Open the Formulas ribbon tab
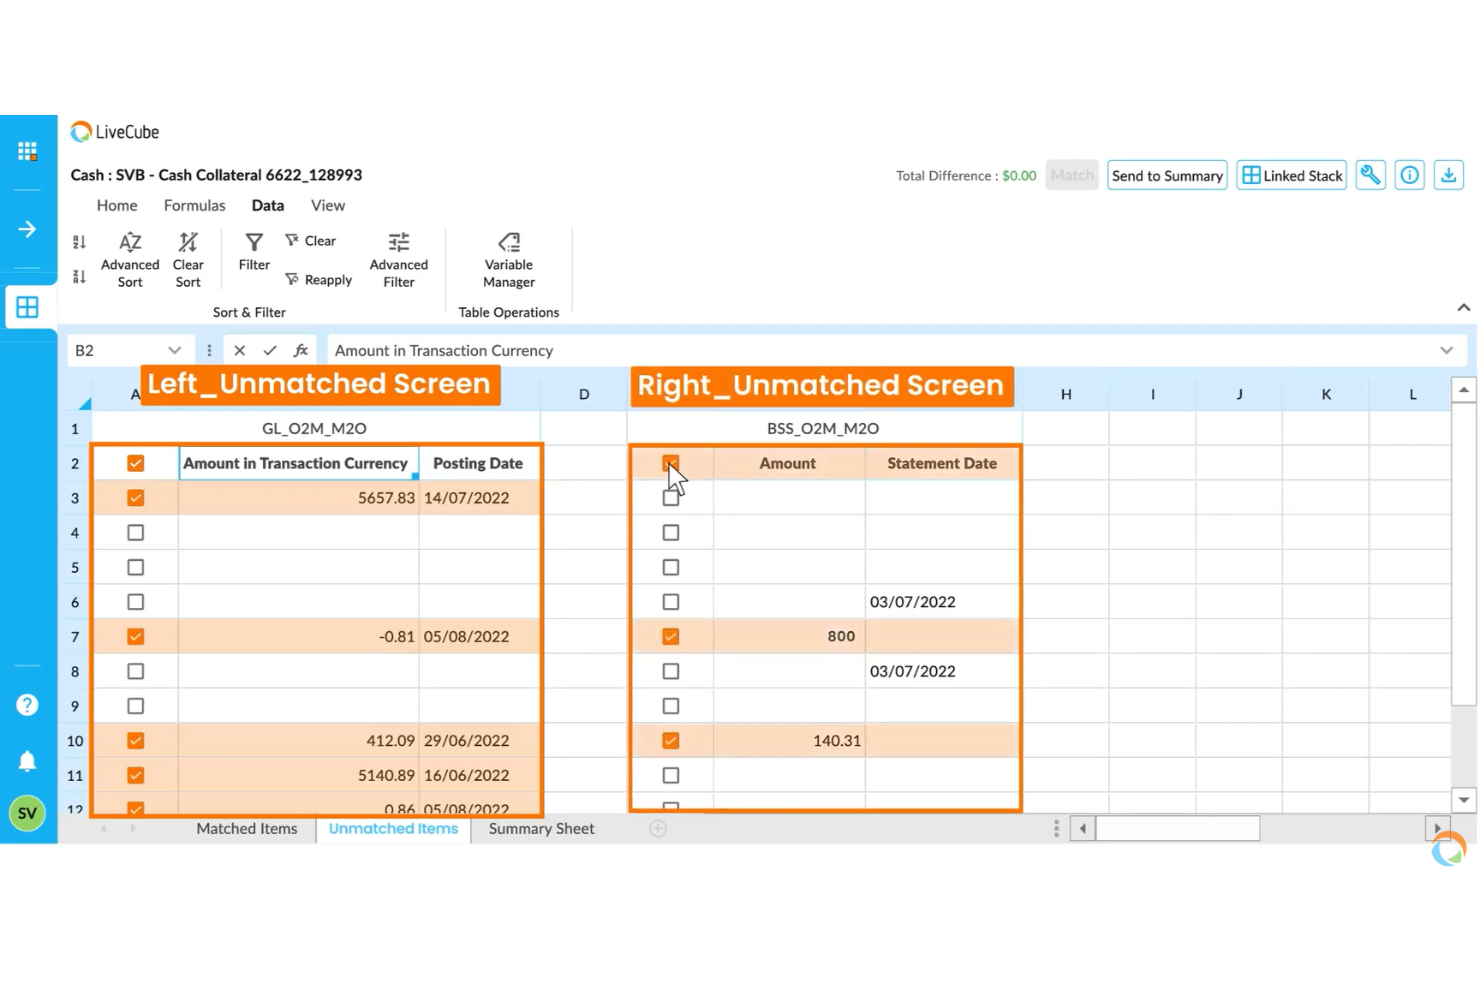The height and width of the screenshot is (987, 1480). tap(195, 205)
